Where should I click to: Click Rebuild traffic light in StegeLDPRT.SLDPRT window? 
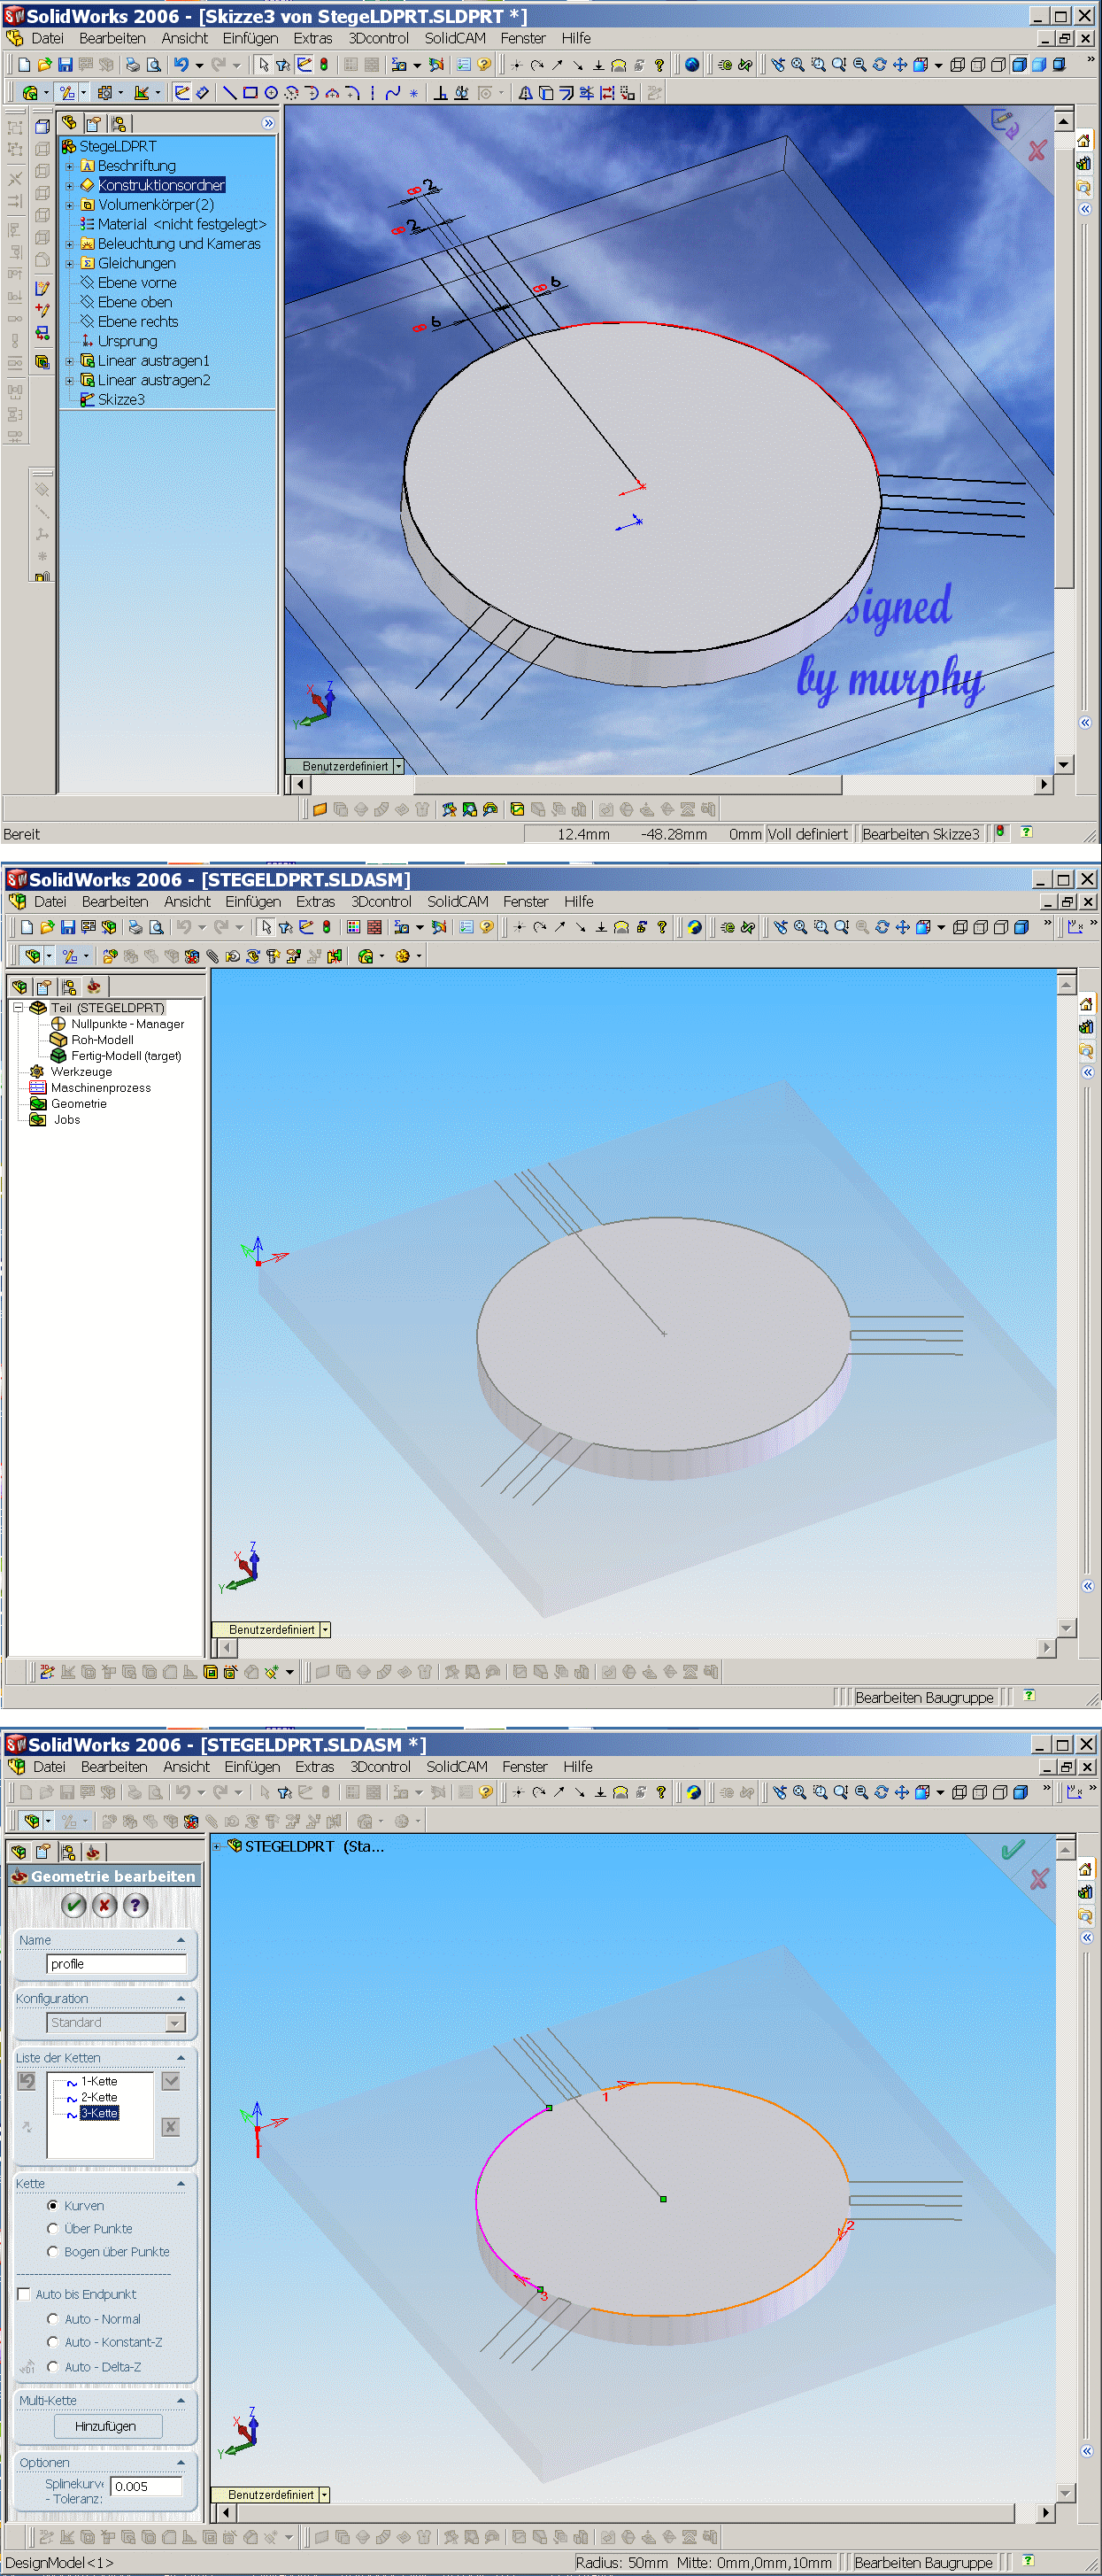tap(324, 65)
